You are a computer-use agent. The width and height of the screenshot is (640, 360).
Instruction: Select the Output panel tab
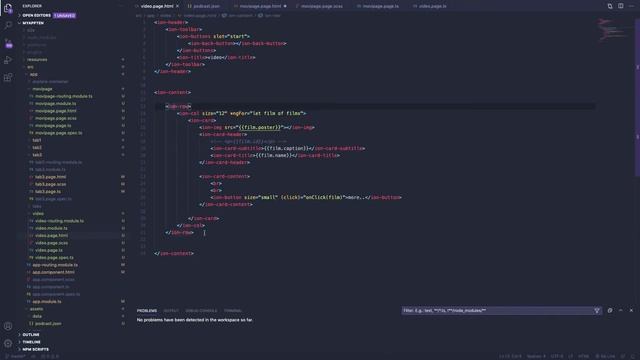coord(171,311)
